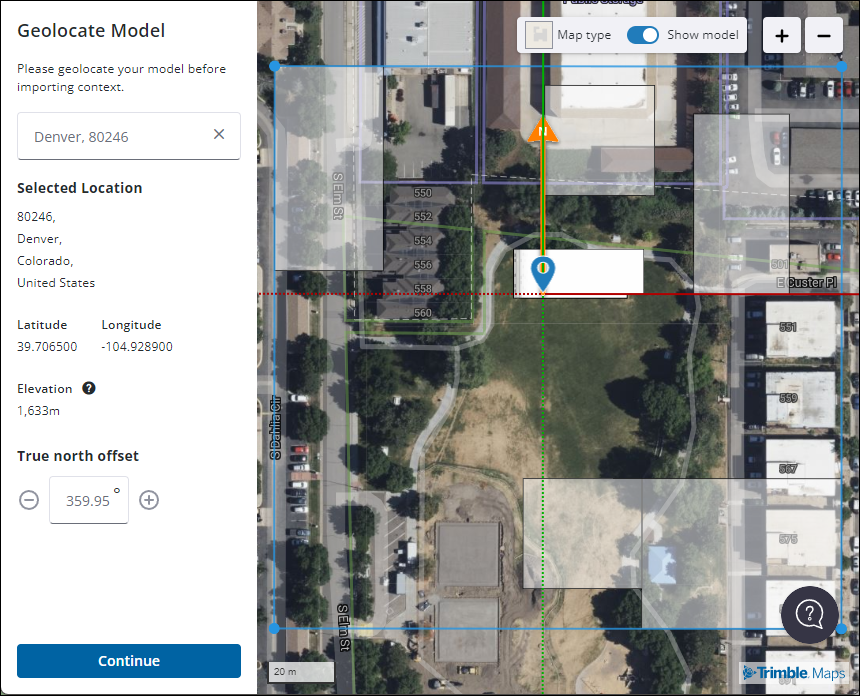Click the white model rectangle beside the pin
This screenshot has height=696, width=860.
[x=595, y=270]
